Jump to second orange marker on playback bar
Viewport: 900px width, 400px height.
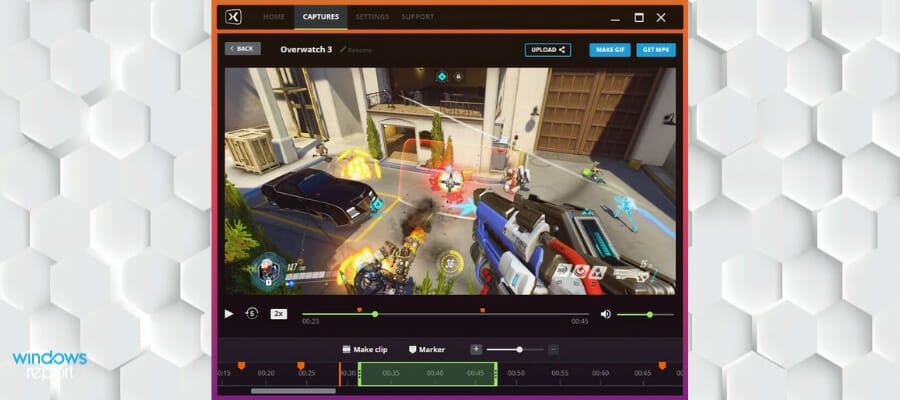482,310
